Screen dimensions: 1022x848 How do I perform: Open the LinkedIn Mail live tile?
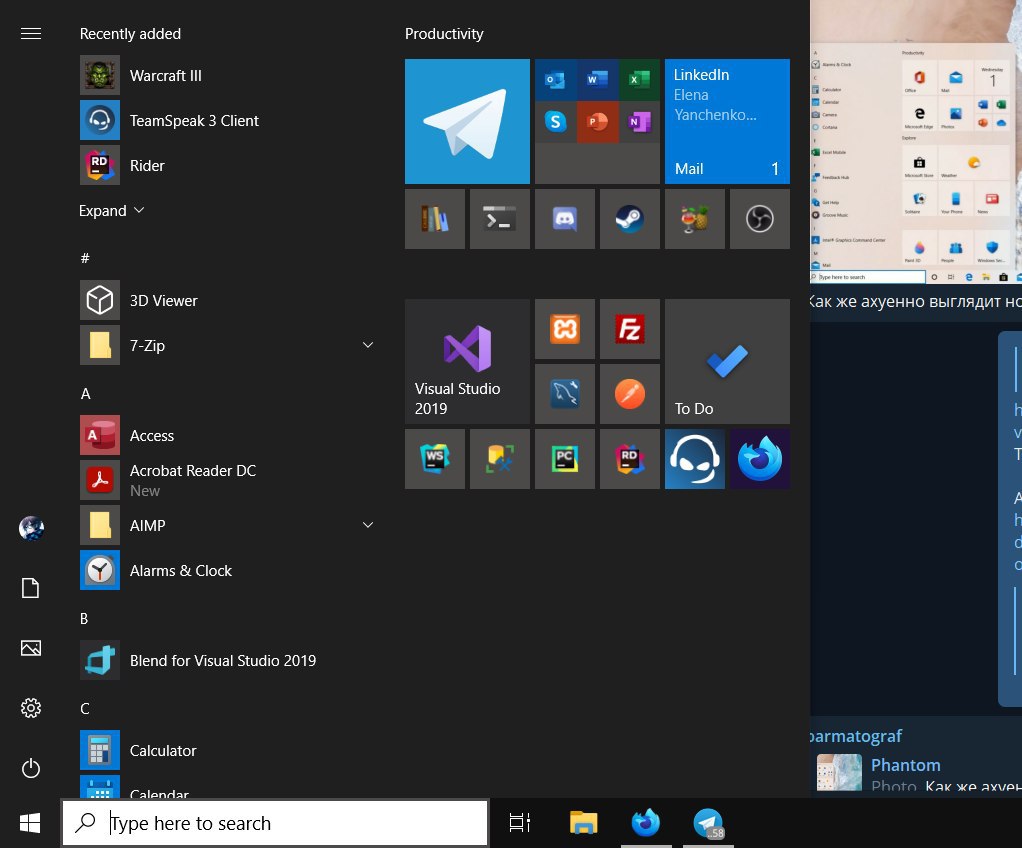click(727, 121)
